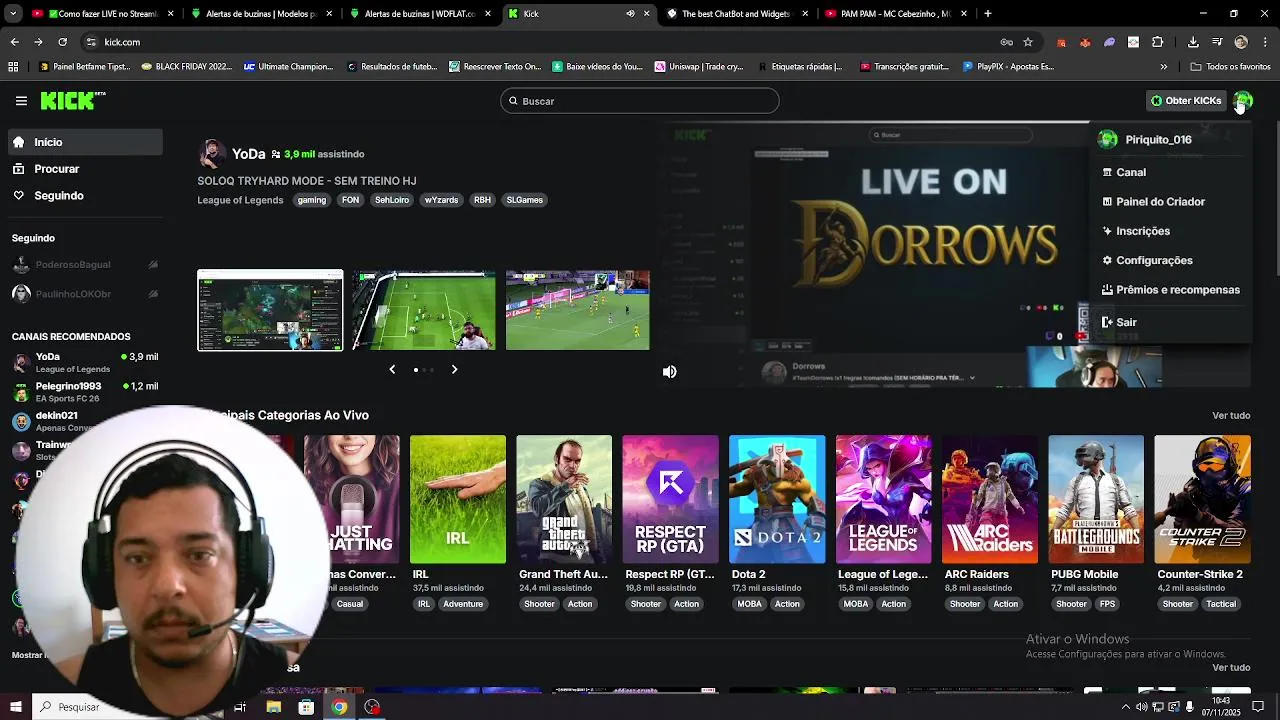Bookmark this page with the star
The height and width of the screenshot is (720, 1280).
point(1028,42)
